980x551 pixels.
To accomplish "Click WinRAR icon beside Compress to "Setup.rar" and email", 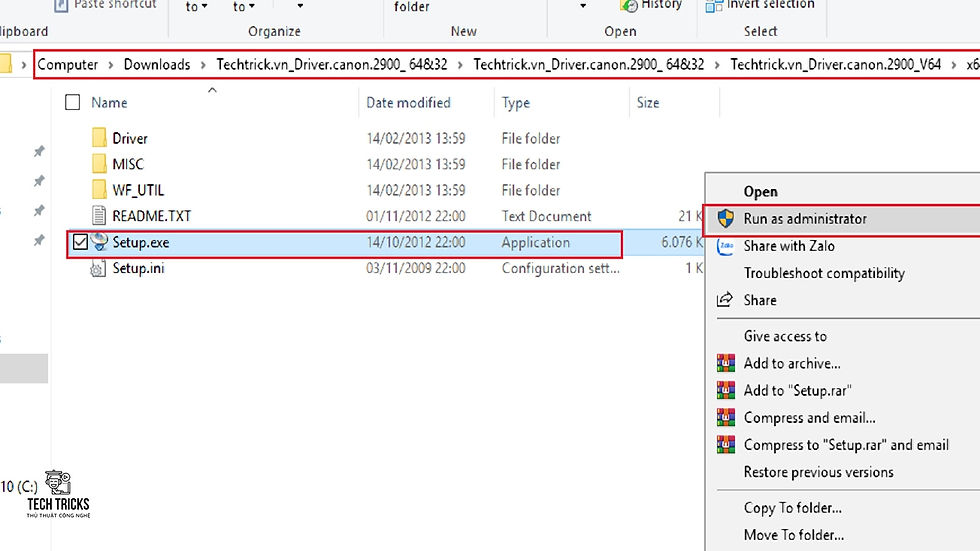I will point(726,445).
